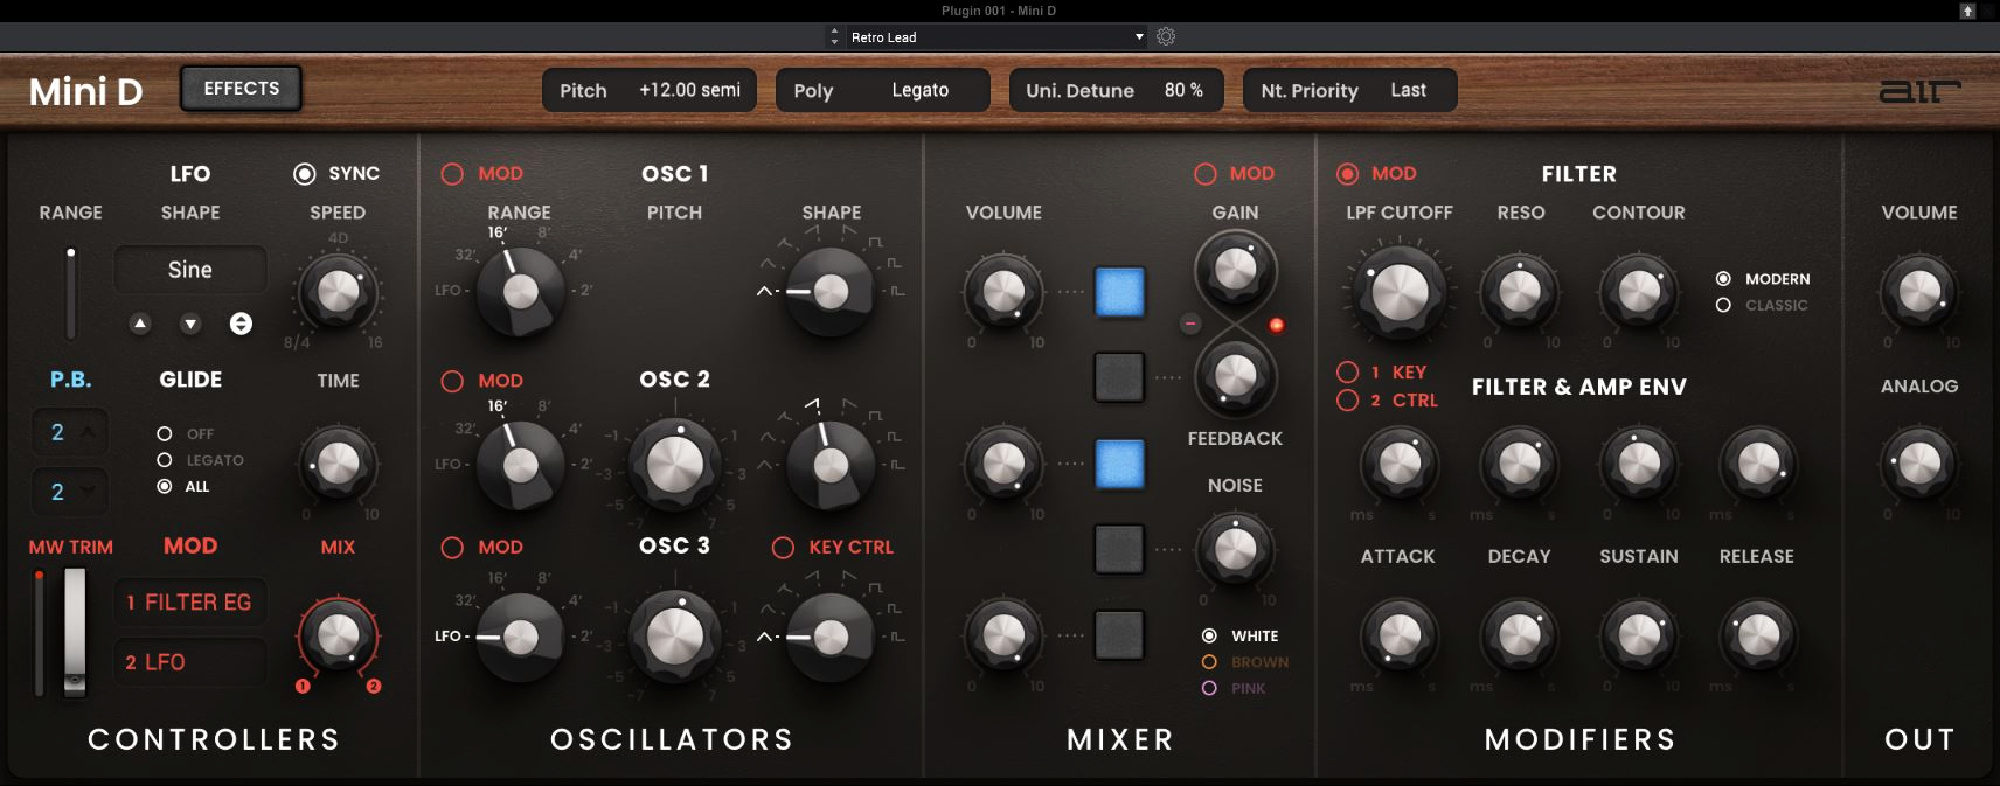Image resolution: width=2000 pixels, height=786 pixels.
Task: Select next LFO shape with down arrow
Action: pyautogui.click(x=191, y=323)
